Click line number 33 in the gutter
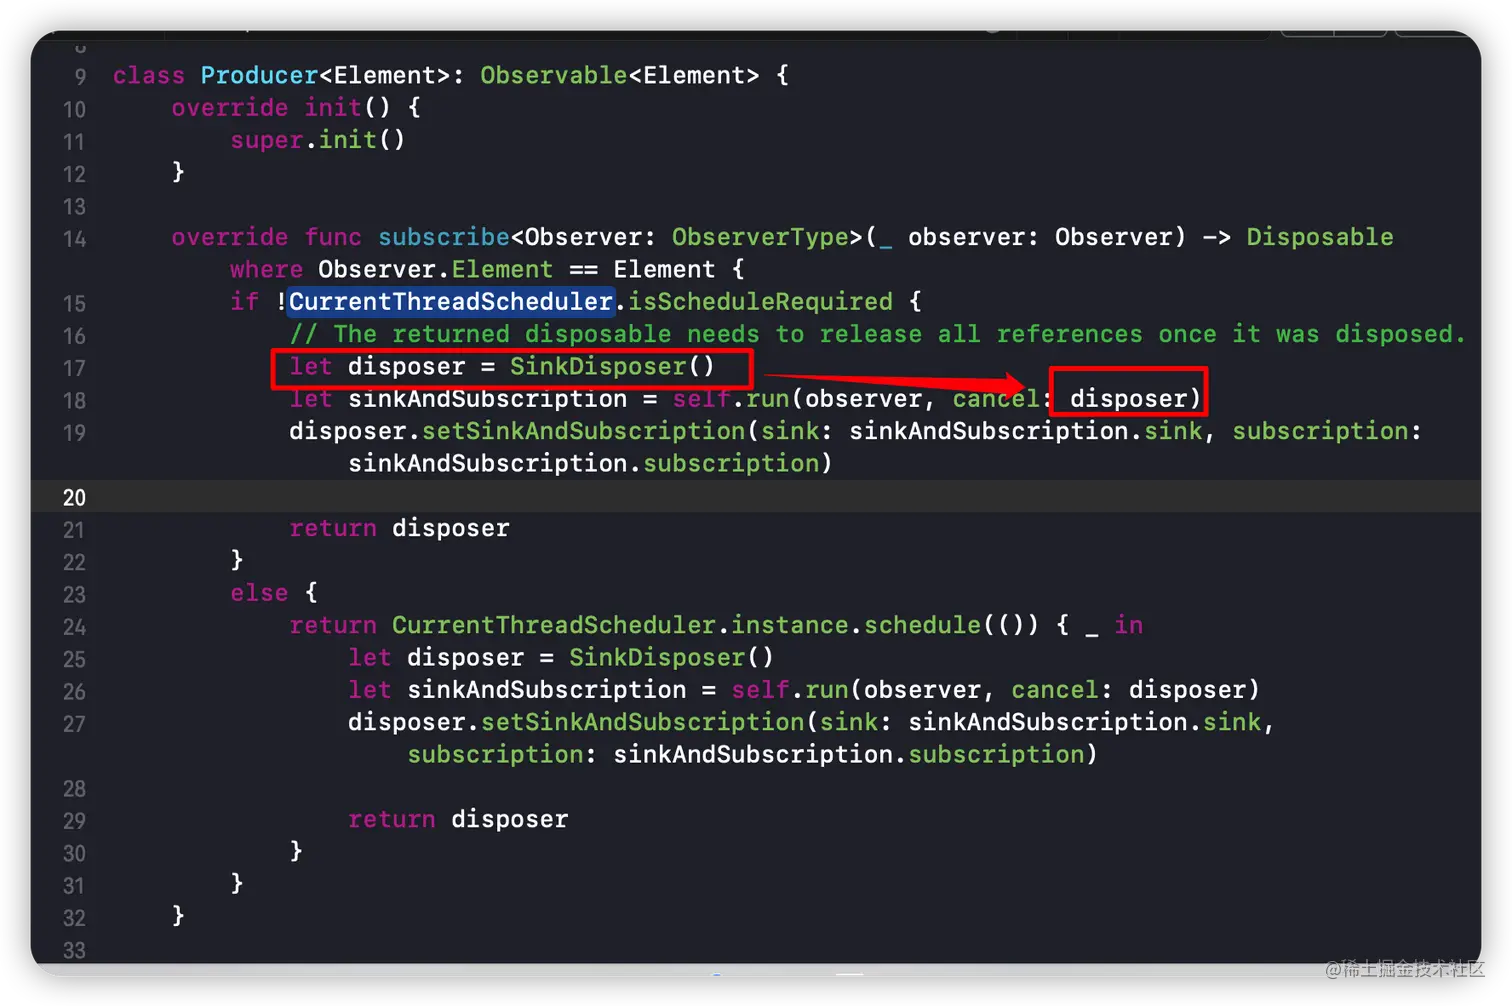The width and height of the screenshot is (1512, 1006). [x=74, y=950]
